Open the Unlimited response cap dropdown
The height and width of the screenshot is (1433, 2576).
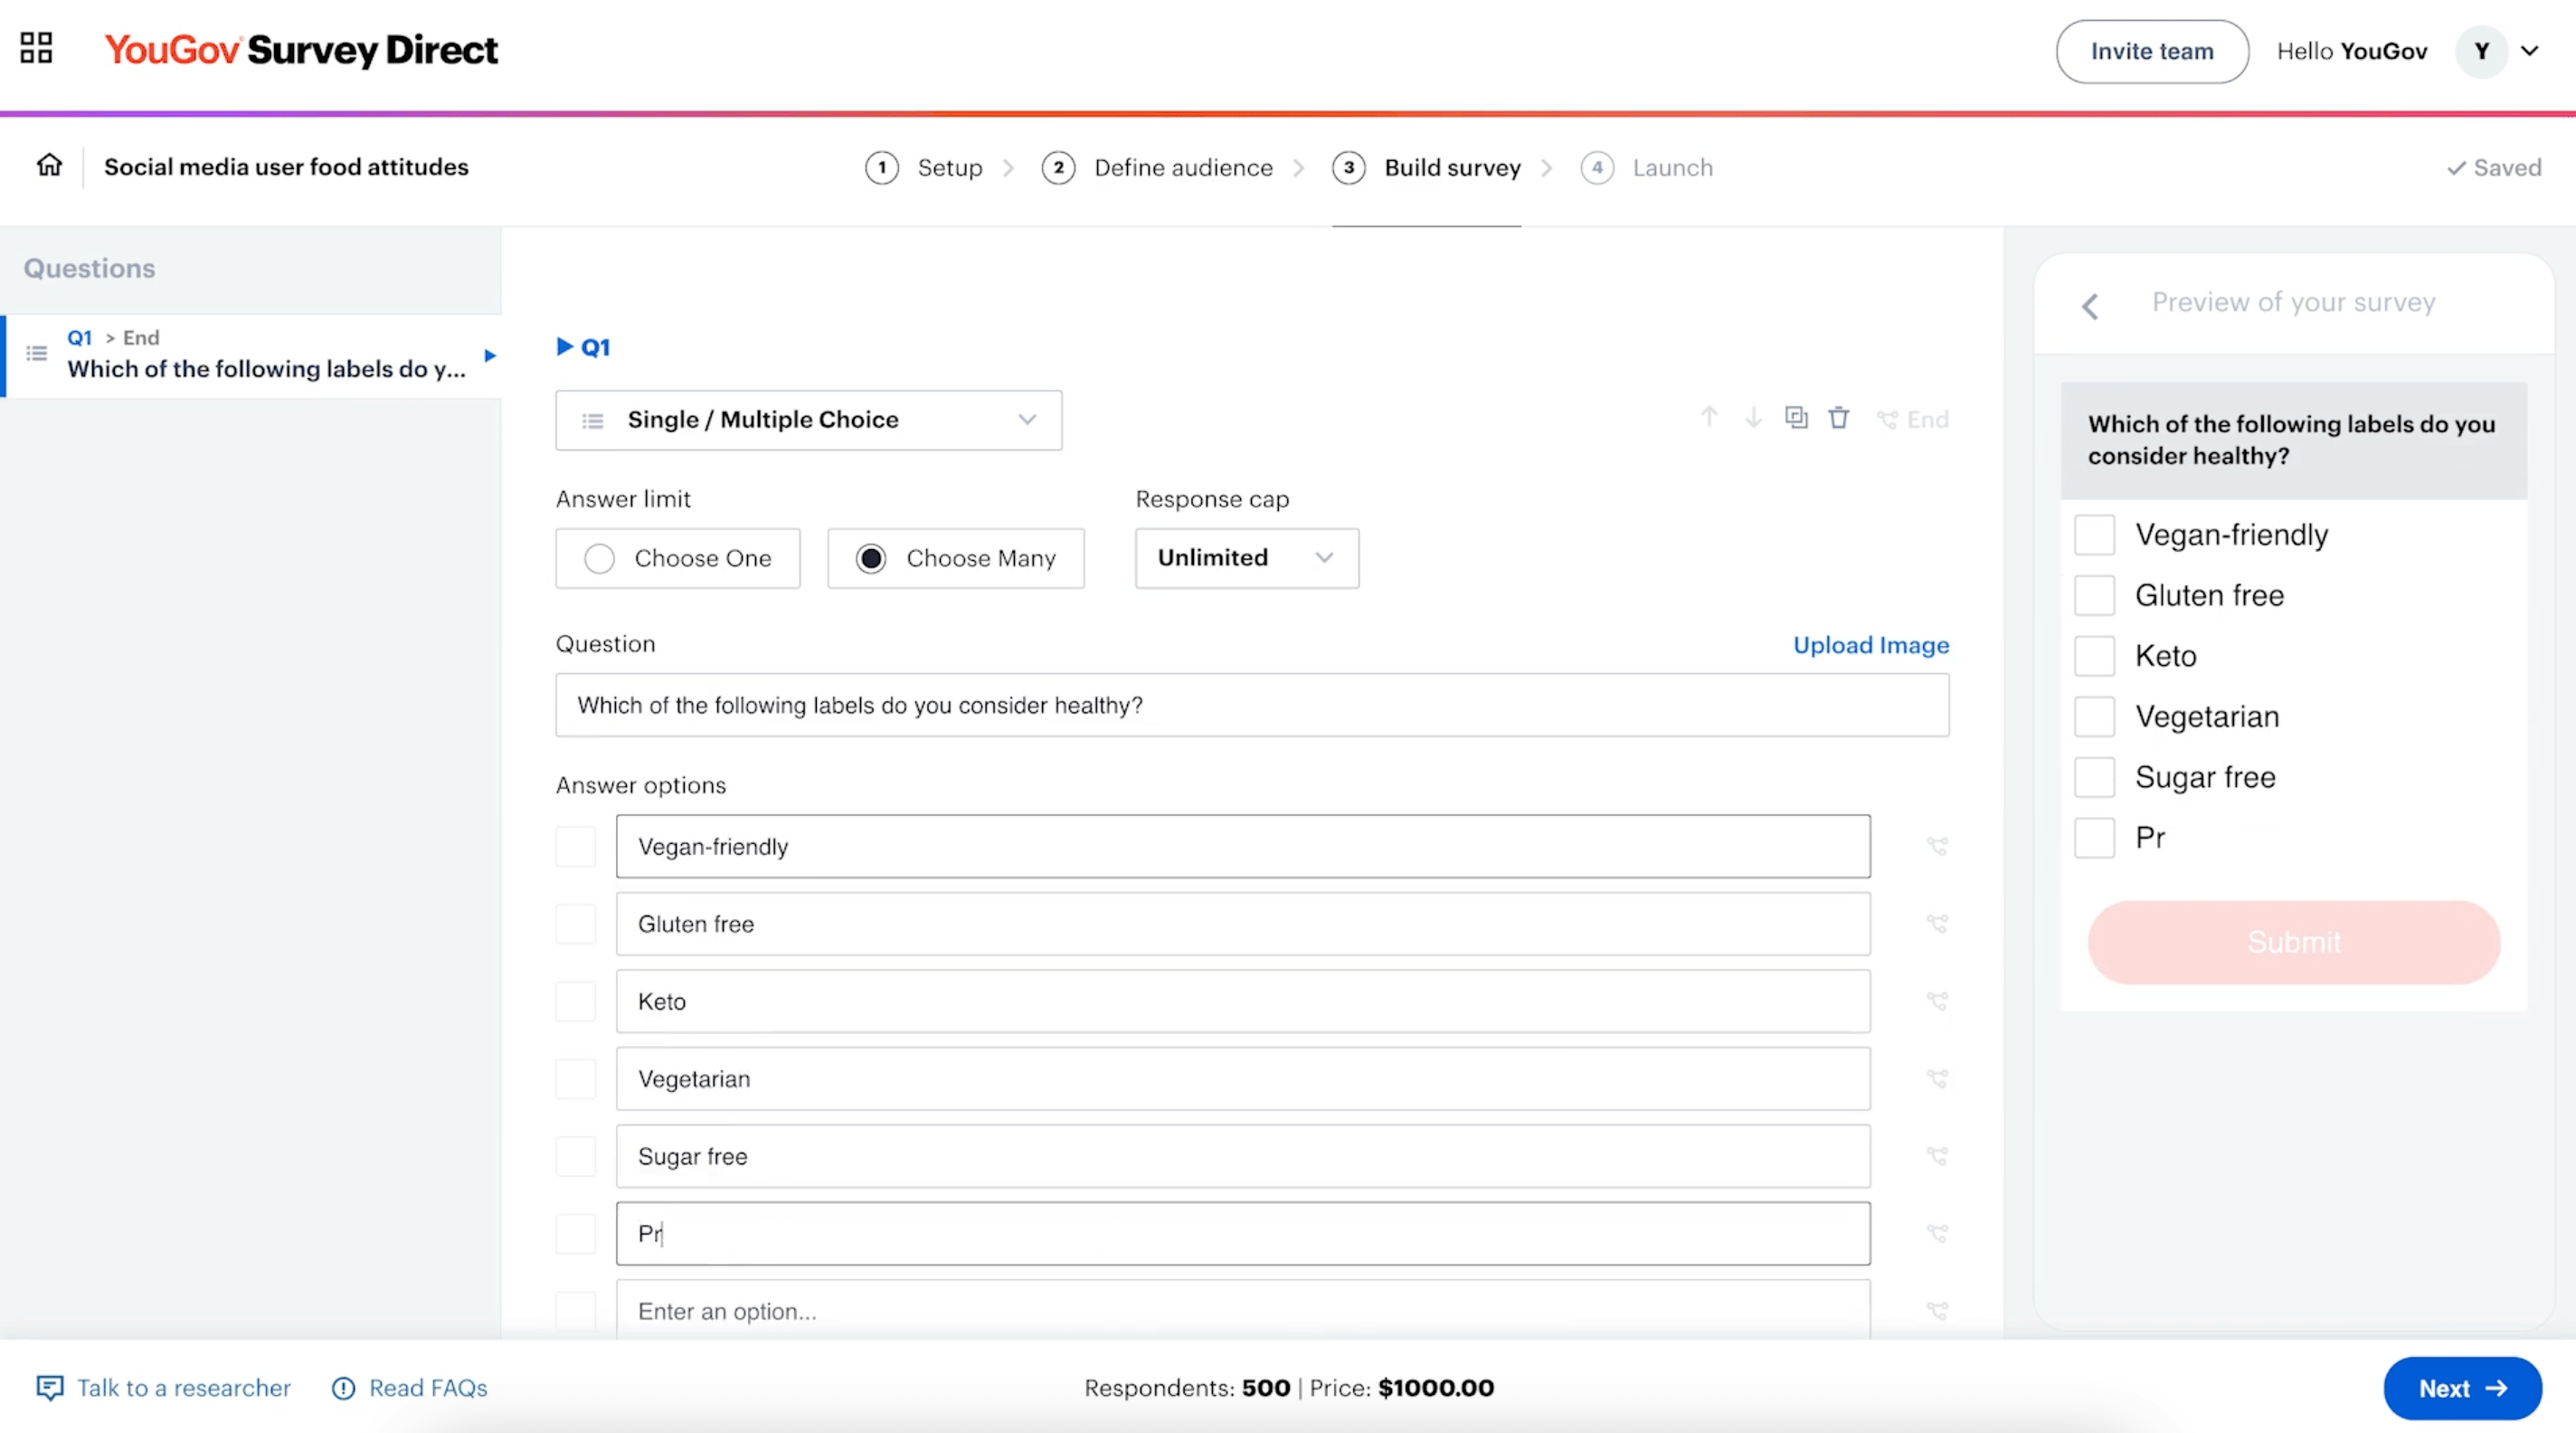click(1245, 558)
